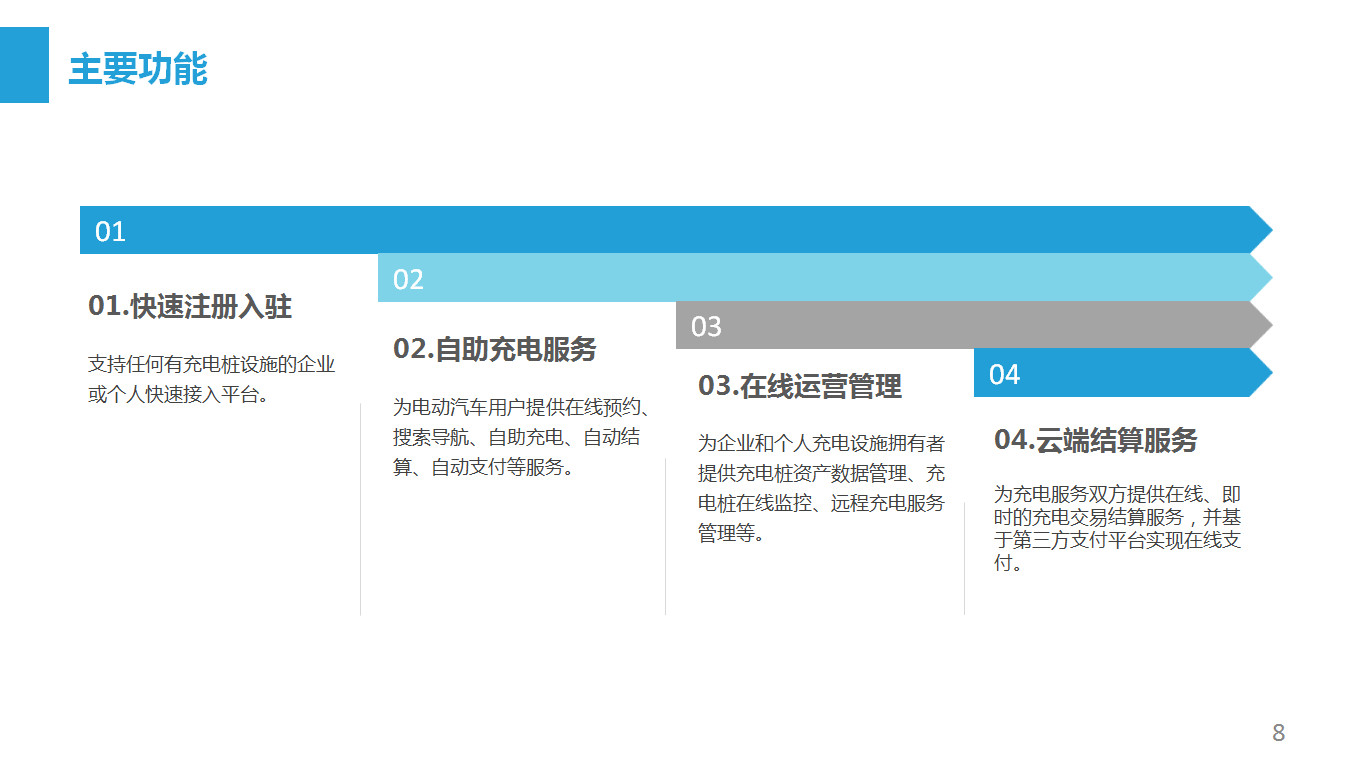Select the blue square beside the title

(x=24, y=65)
